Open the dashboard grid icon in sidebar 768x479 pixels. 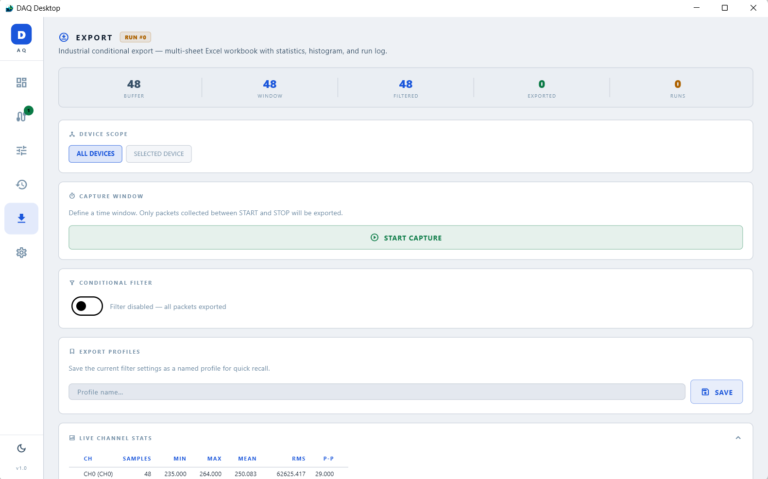[21, 82]
